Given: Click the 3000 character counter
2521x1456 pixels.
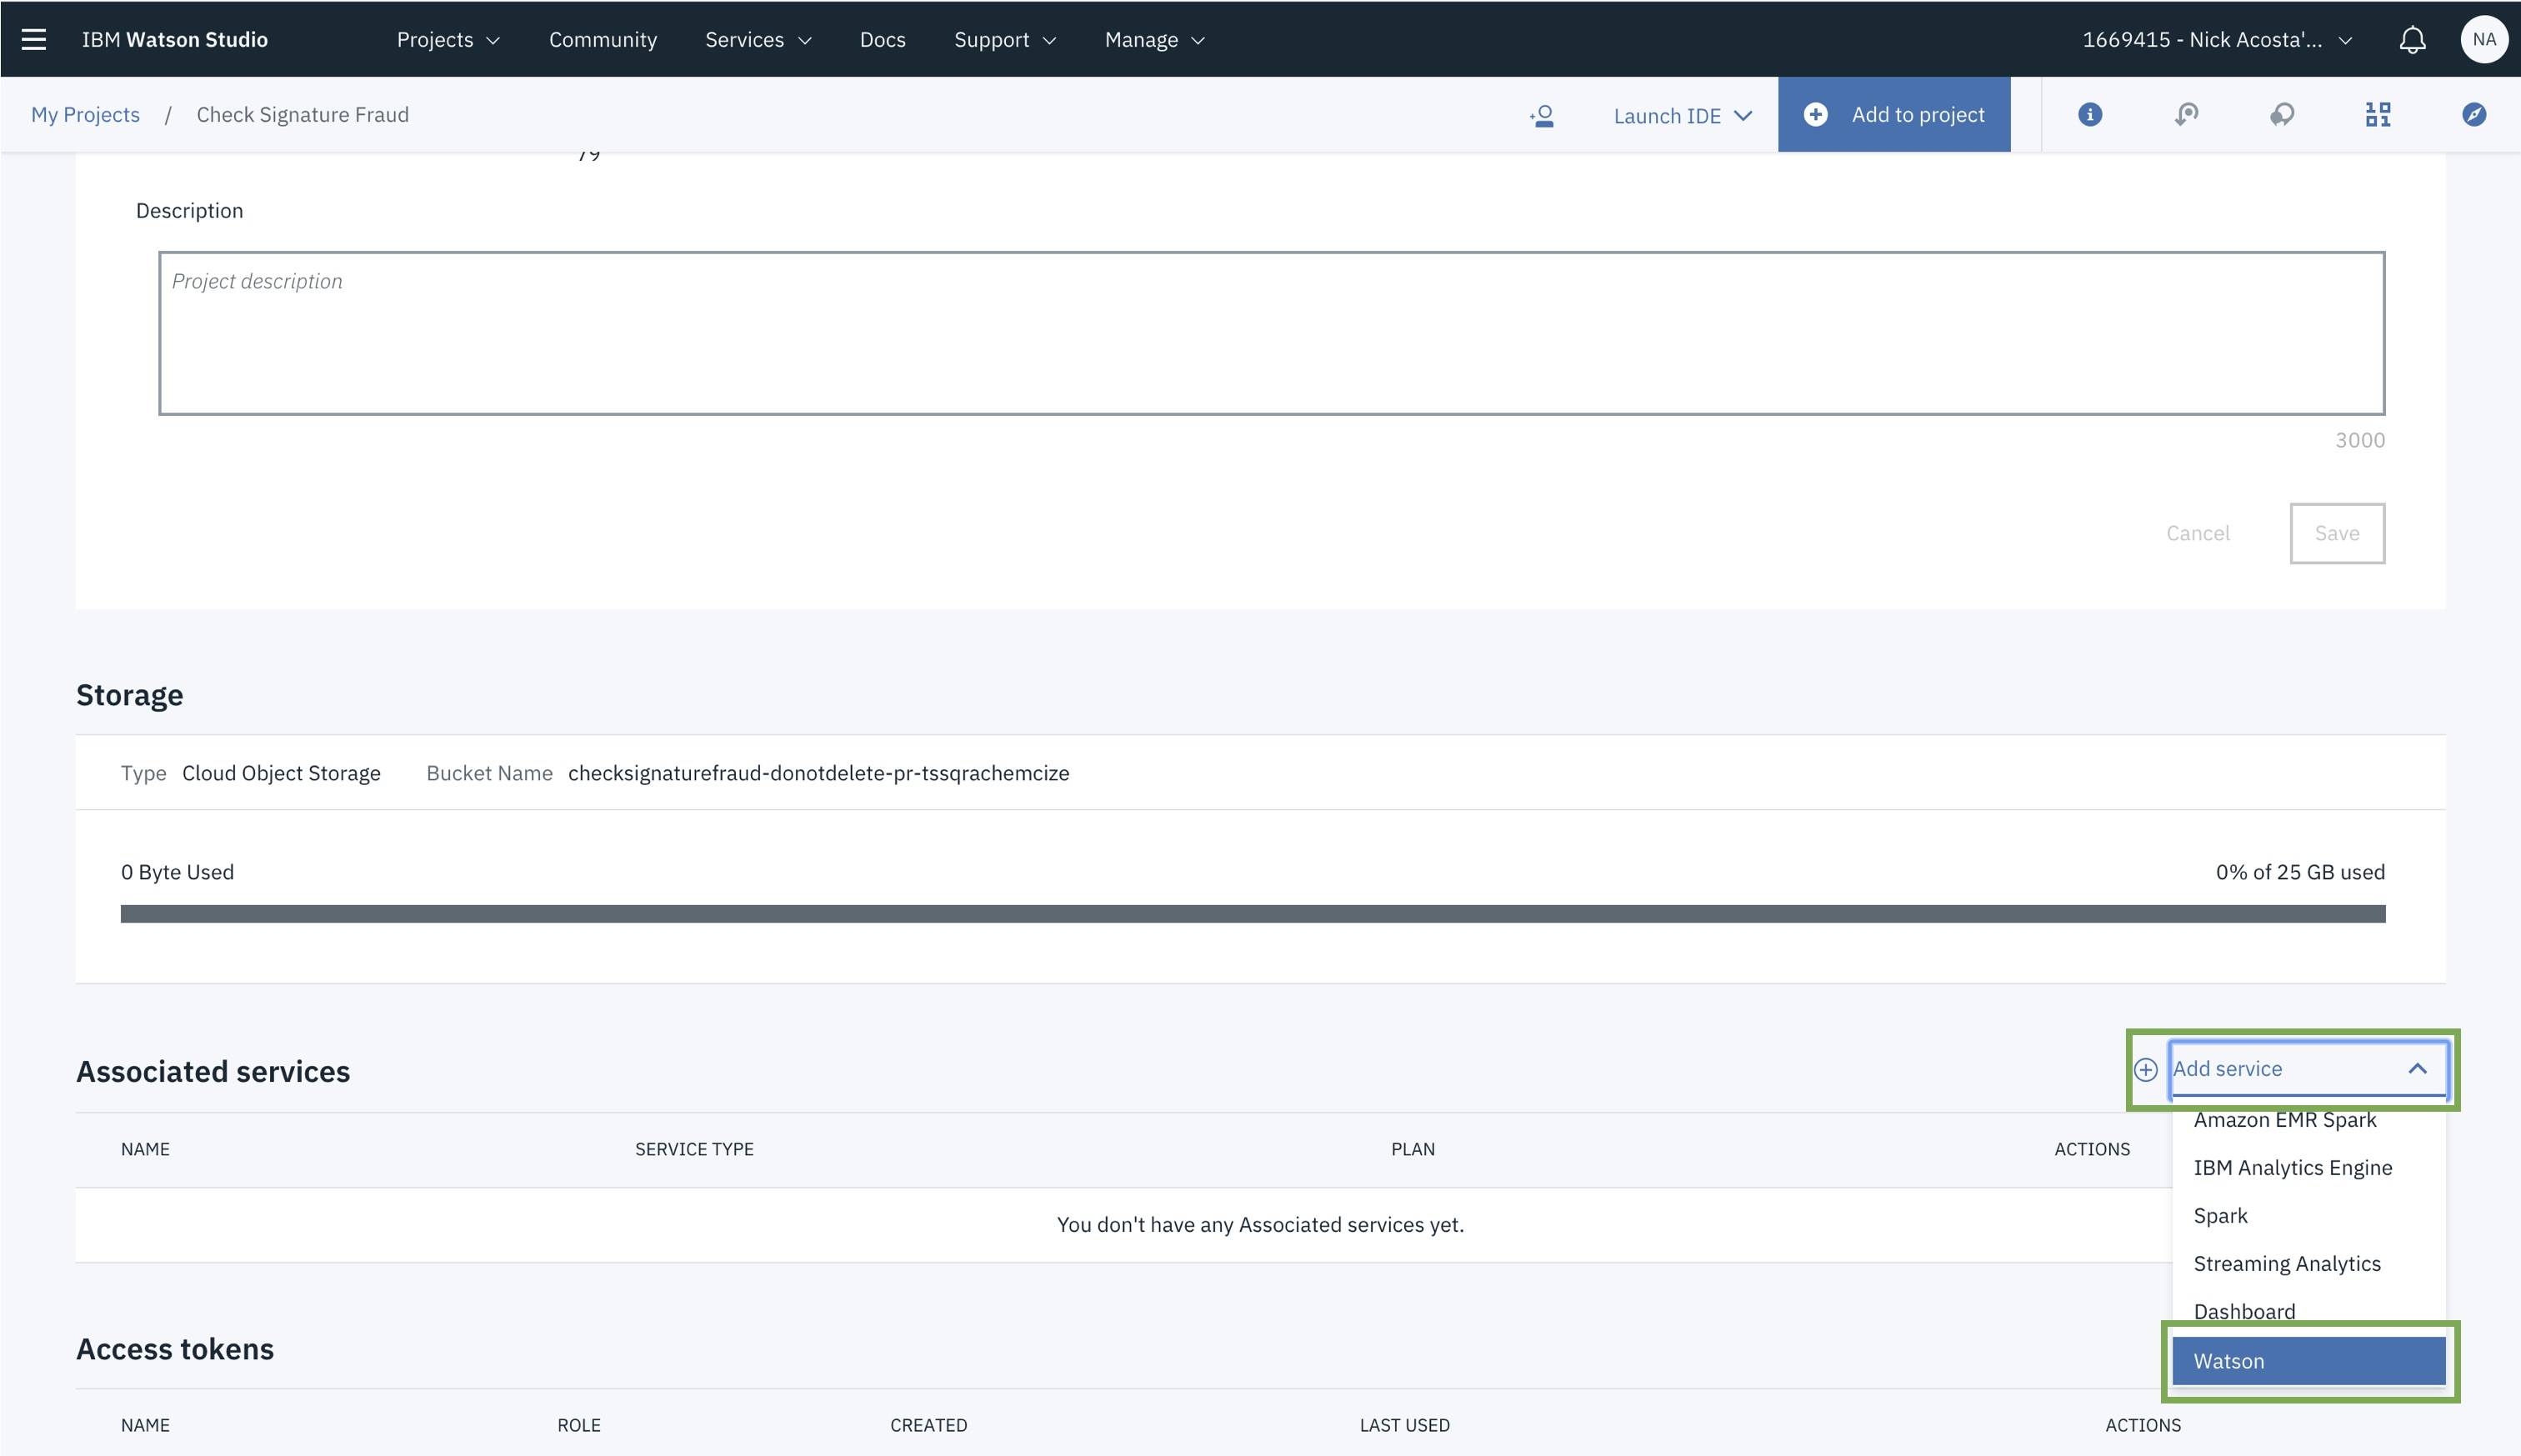Looking at the screenshot, I should (2359, 440).
